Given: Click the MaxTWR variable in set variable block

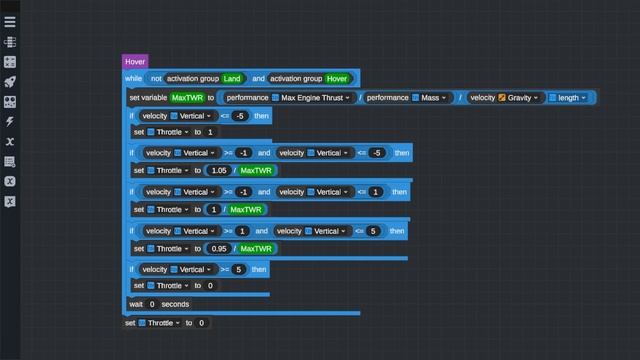Looking at the screenshot, I should [187, 98].
